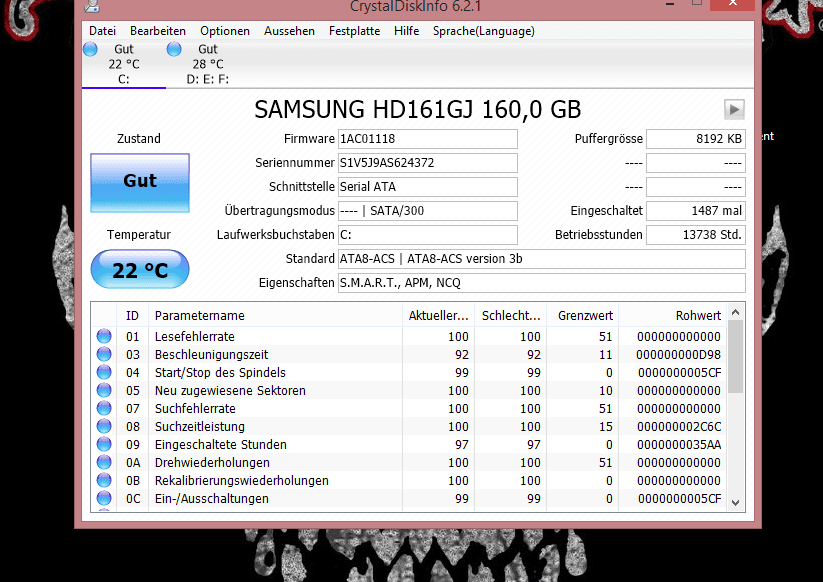Click the Seriennummer field
The image size is (823, 582).
coord(427,163)
